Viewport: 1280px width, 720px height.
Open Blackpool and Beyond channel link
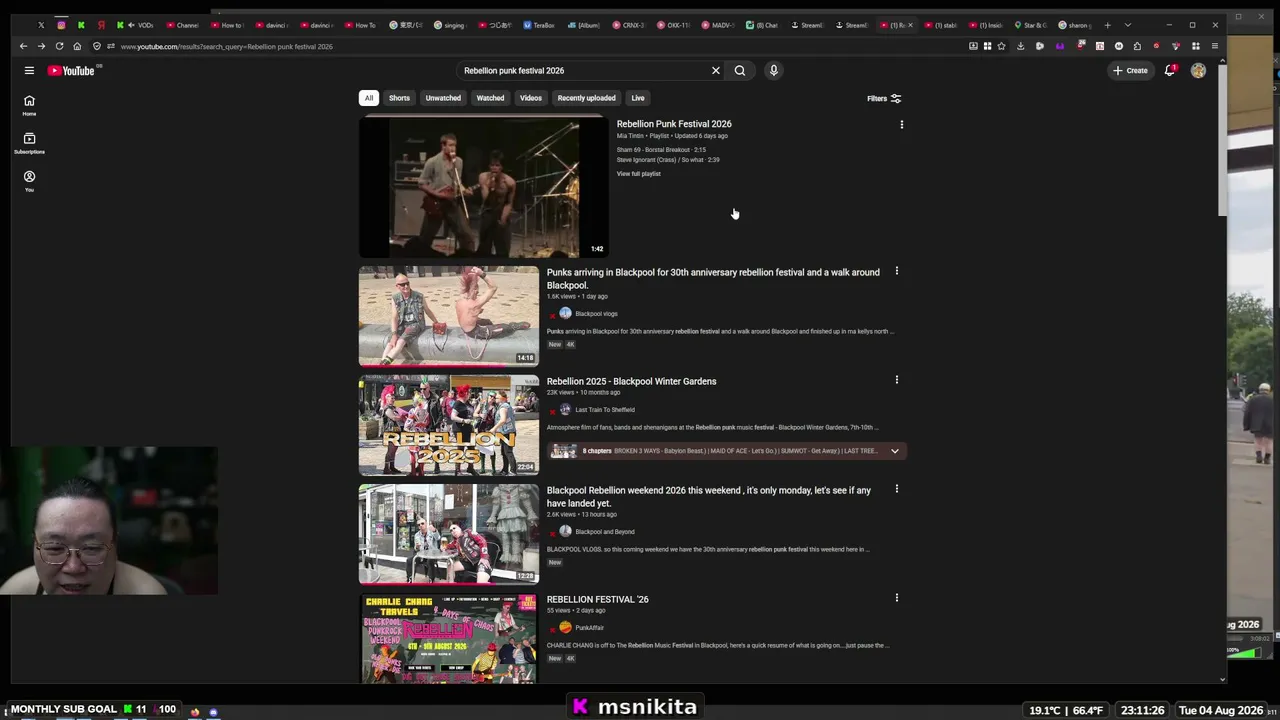pyautogui.click(x=604, y=532)
